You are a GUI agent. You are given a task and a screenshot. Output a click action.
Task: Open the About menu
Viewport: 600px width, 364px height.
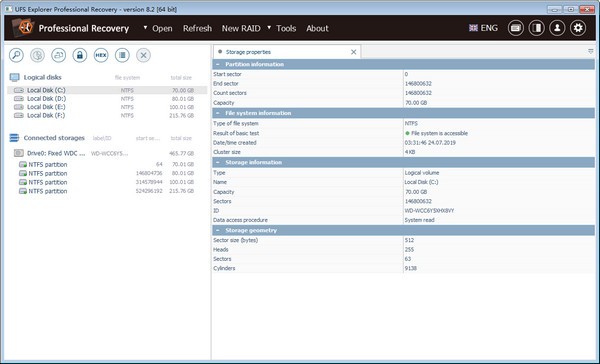(317, 28)
